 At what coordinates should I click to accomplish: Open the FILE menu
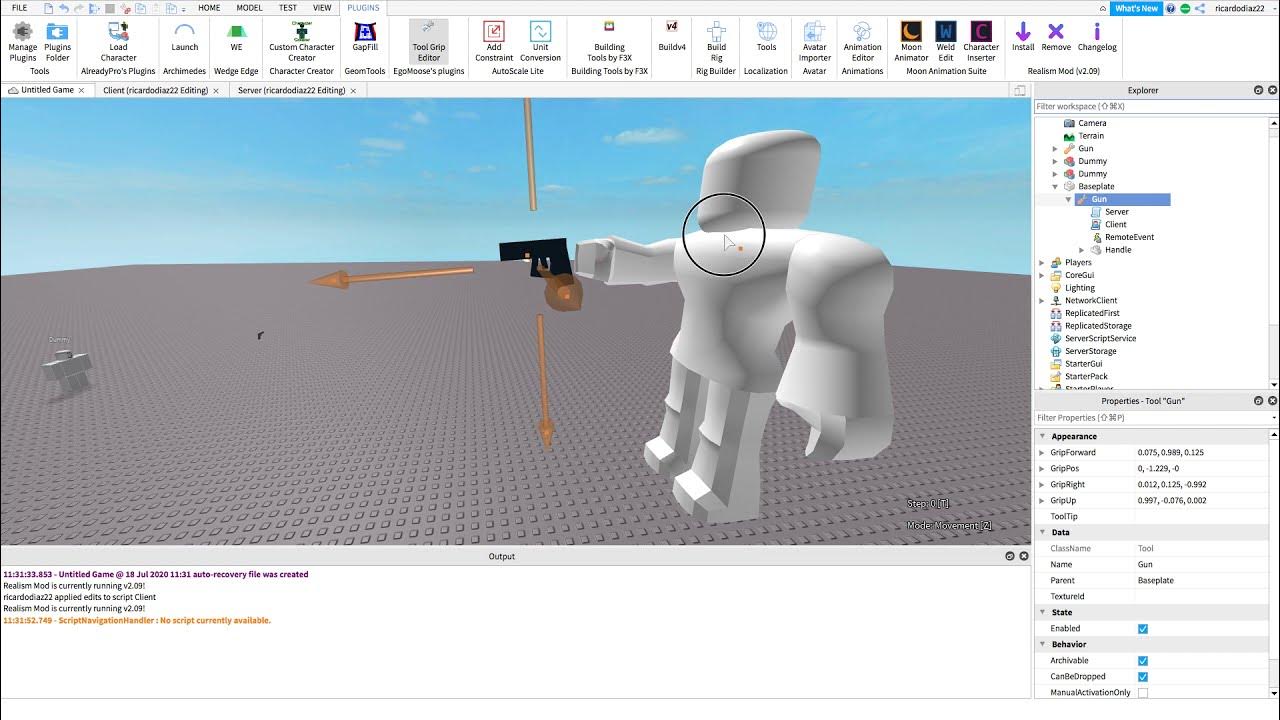coord(19,8)
